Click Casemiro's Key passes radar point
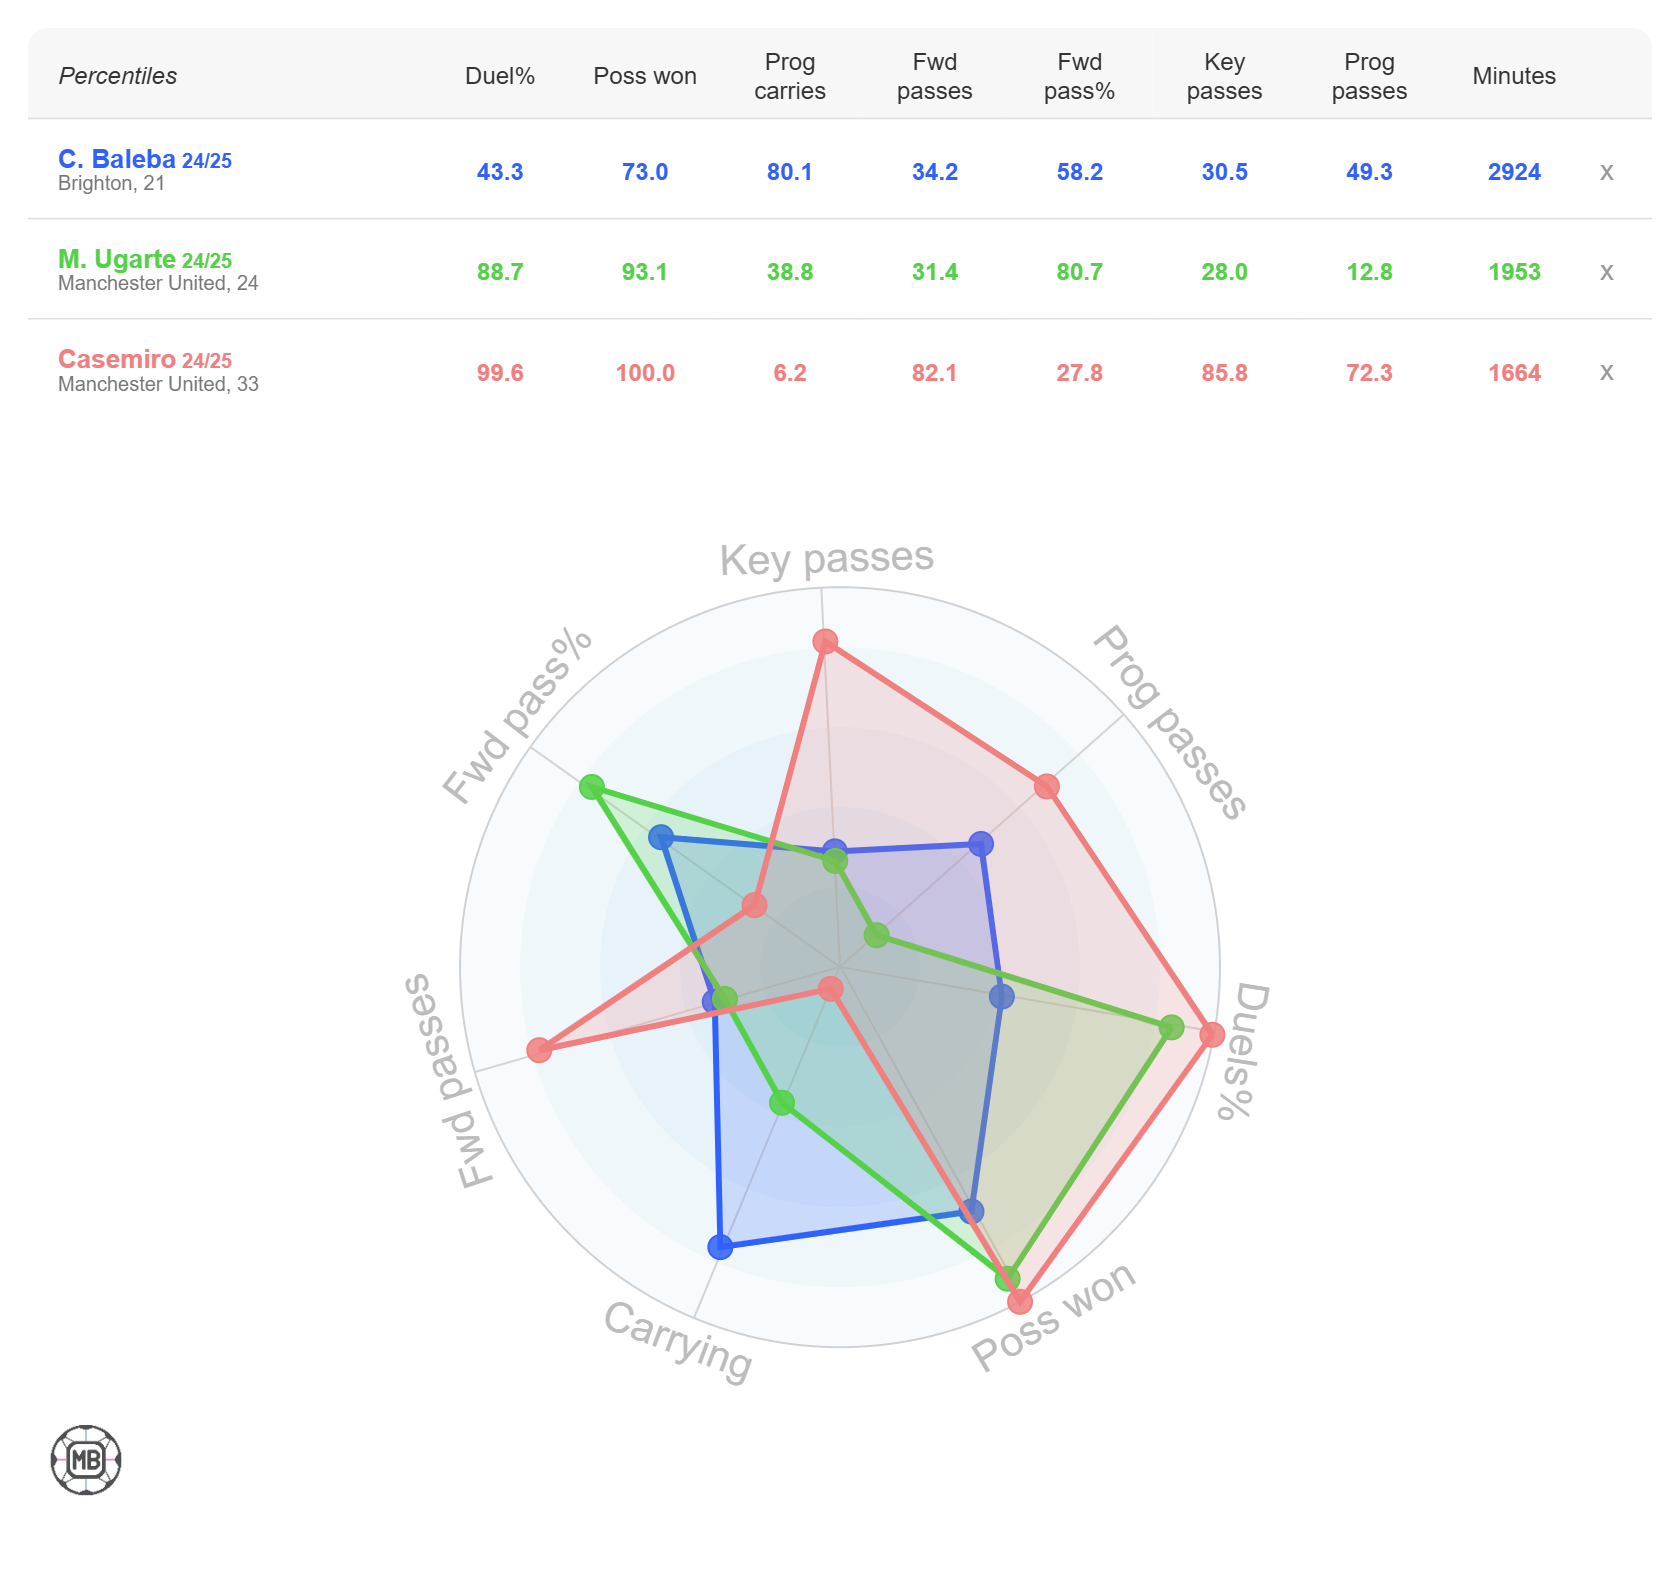This screenshot has width=1680, height=1570. coord(825,641)
